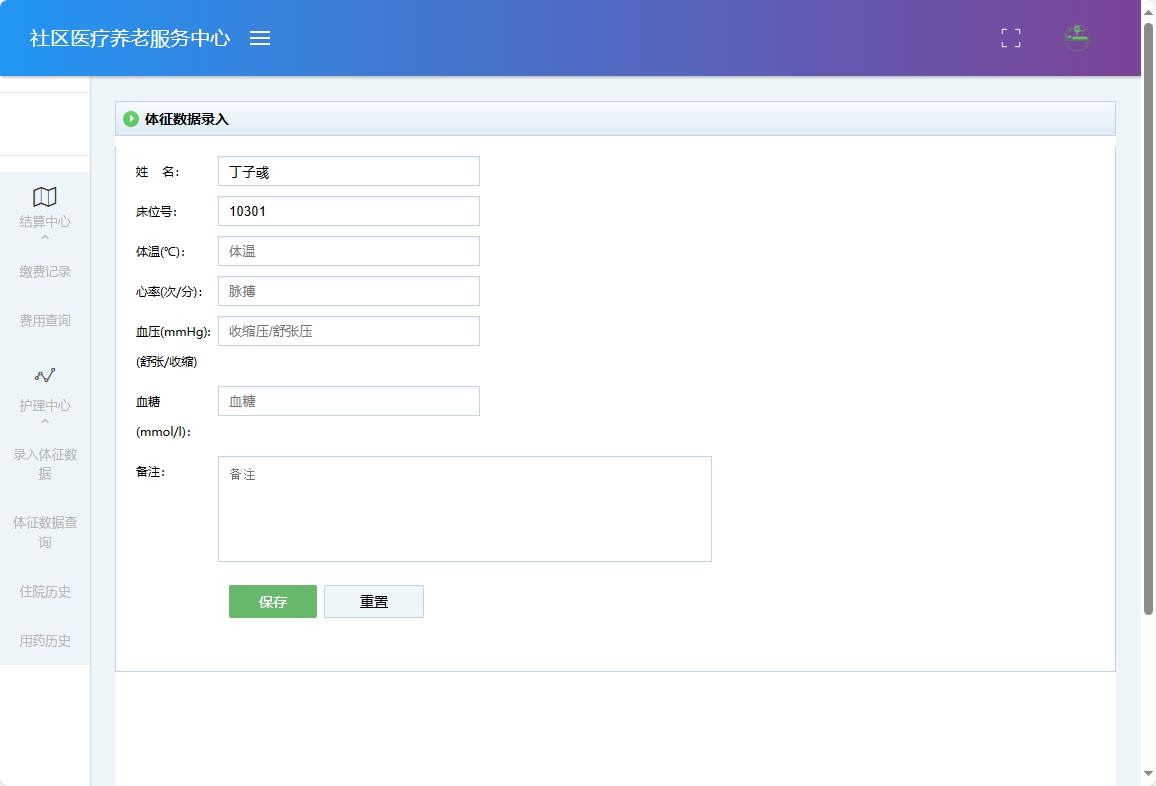Click the user avatar in top right
The height and width of the screenshot is (786, 1156).
[x=1076, y=38]
